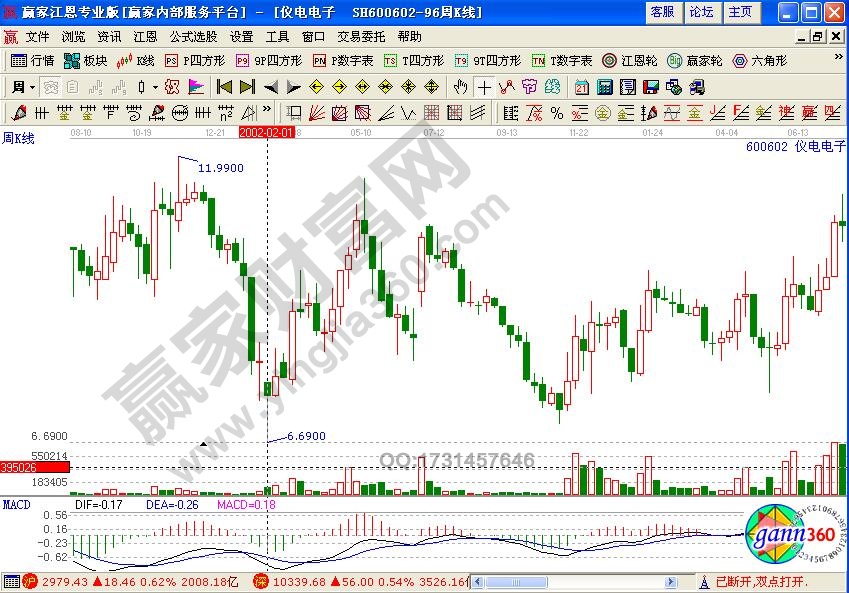The height and width of the screenshot is (593, 849).
Task: Expand the candlestick style dropdown arrow
Action: 154,86
